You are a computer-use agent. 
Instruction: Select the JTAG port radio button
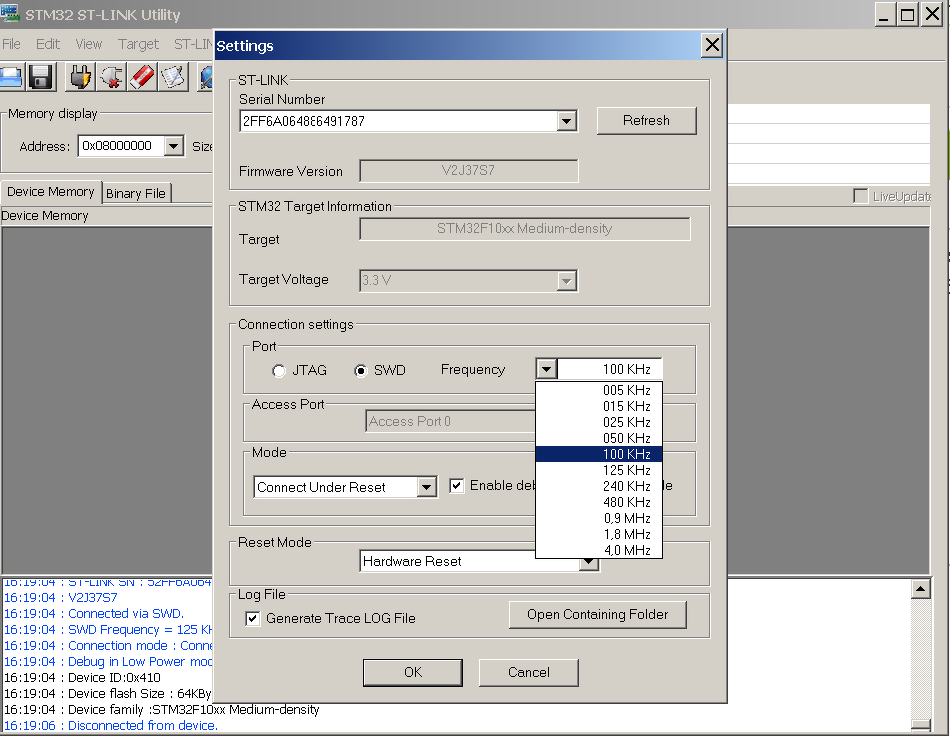pyautogui.click(x=279, y=371)
